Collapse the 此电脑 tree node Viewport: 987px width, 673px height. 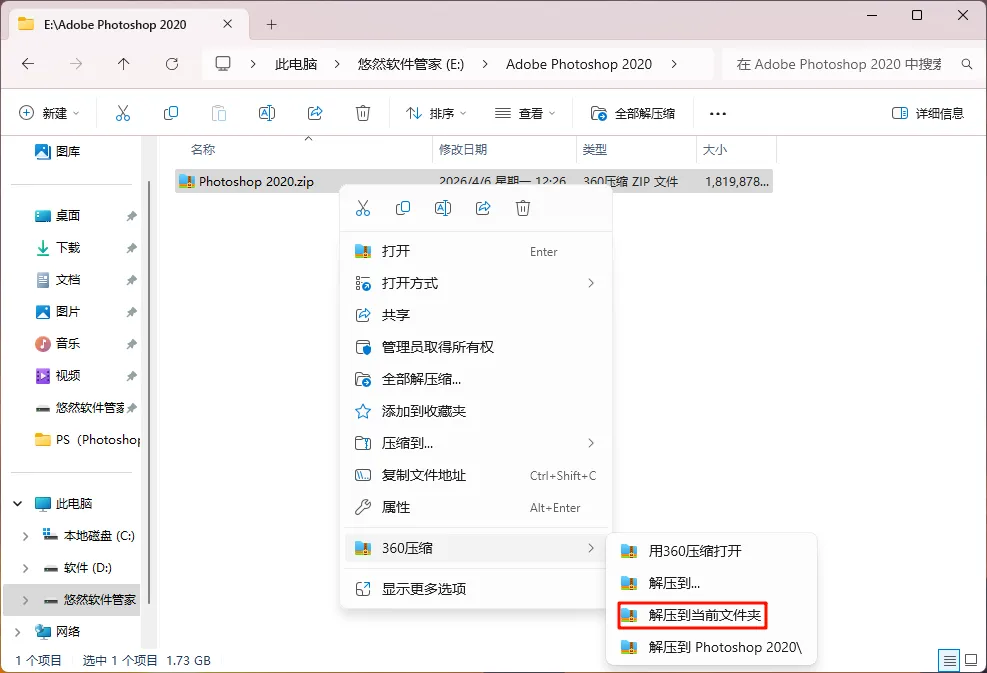(x=18, y=504)
